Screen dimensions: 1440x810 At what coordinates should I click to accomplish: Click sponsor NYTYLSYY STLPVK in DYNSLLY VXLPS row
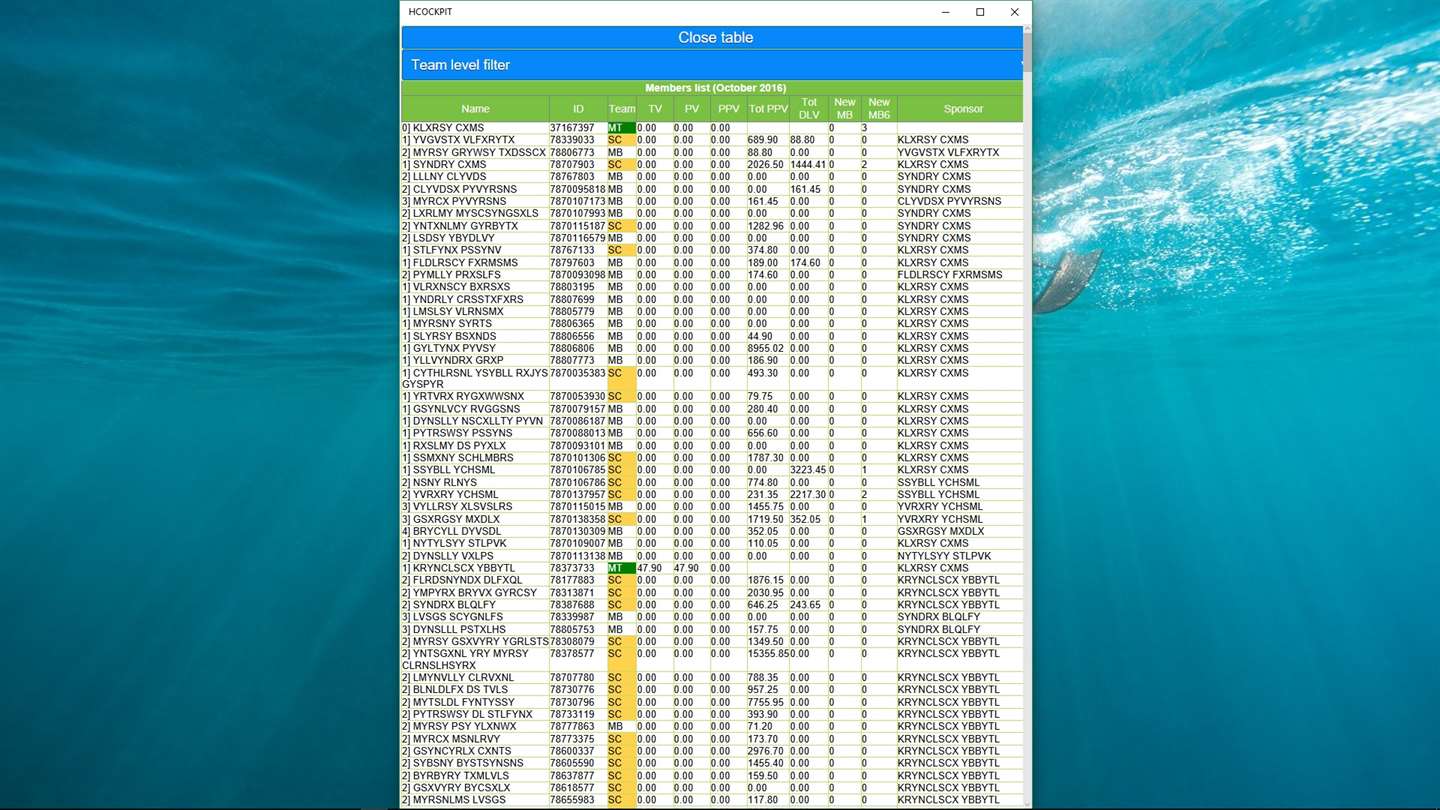[x=945, y=556]
